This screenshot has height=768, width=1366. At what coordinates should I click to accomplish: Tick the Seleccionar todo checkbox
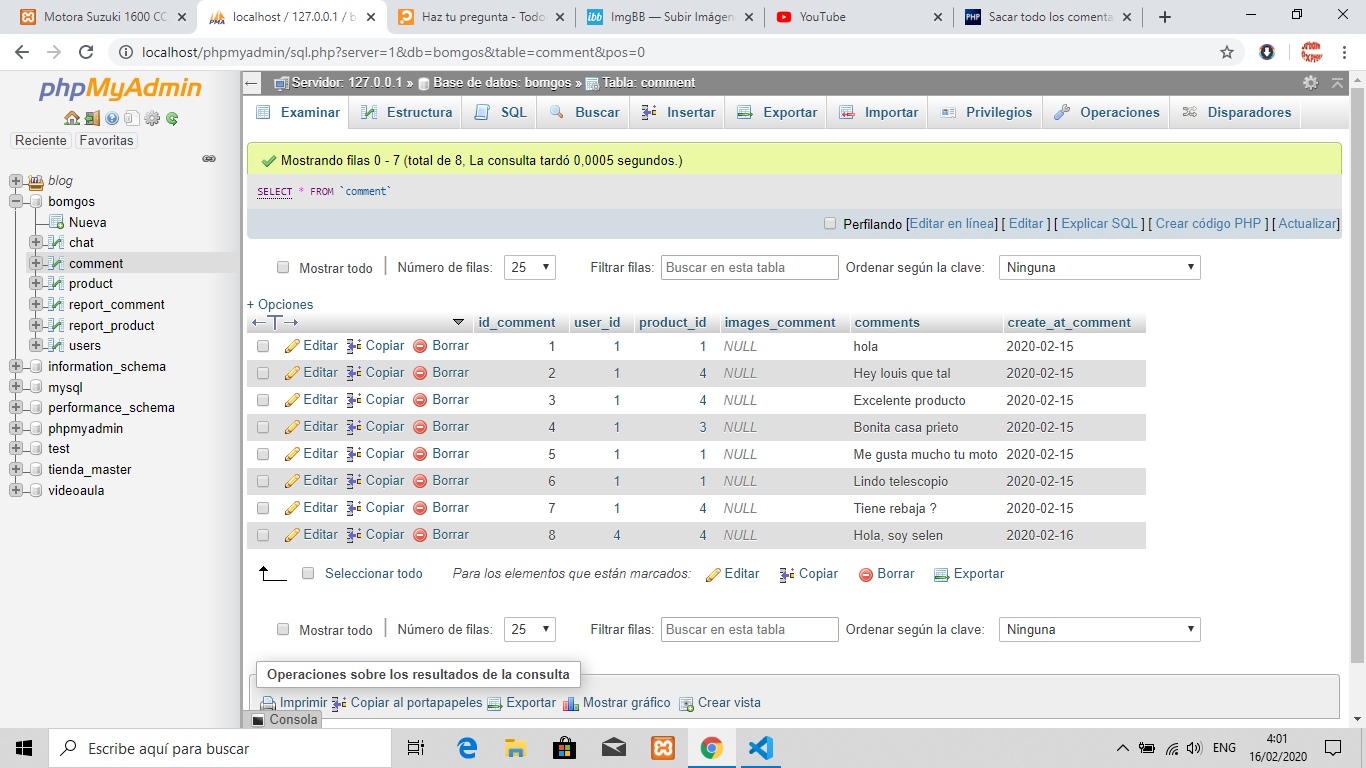pyautogui.click(x=308, y=574)
